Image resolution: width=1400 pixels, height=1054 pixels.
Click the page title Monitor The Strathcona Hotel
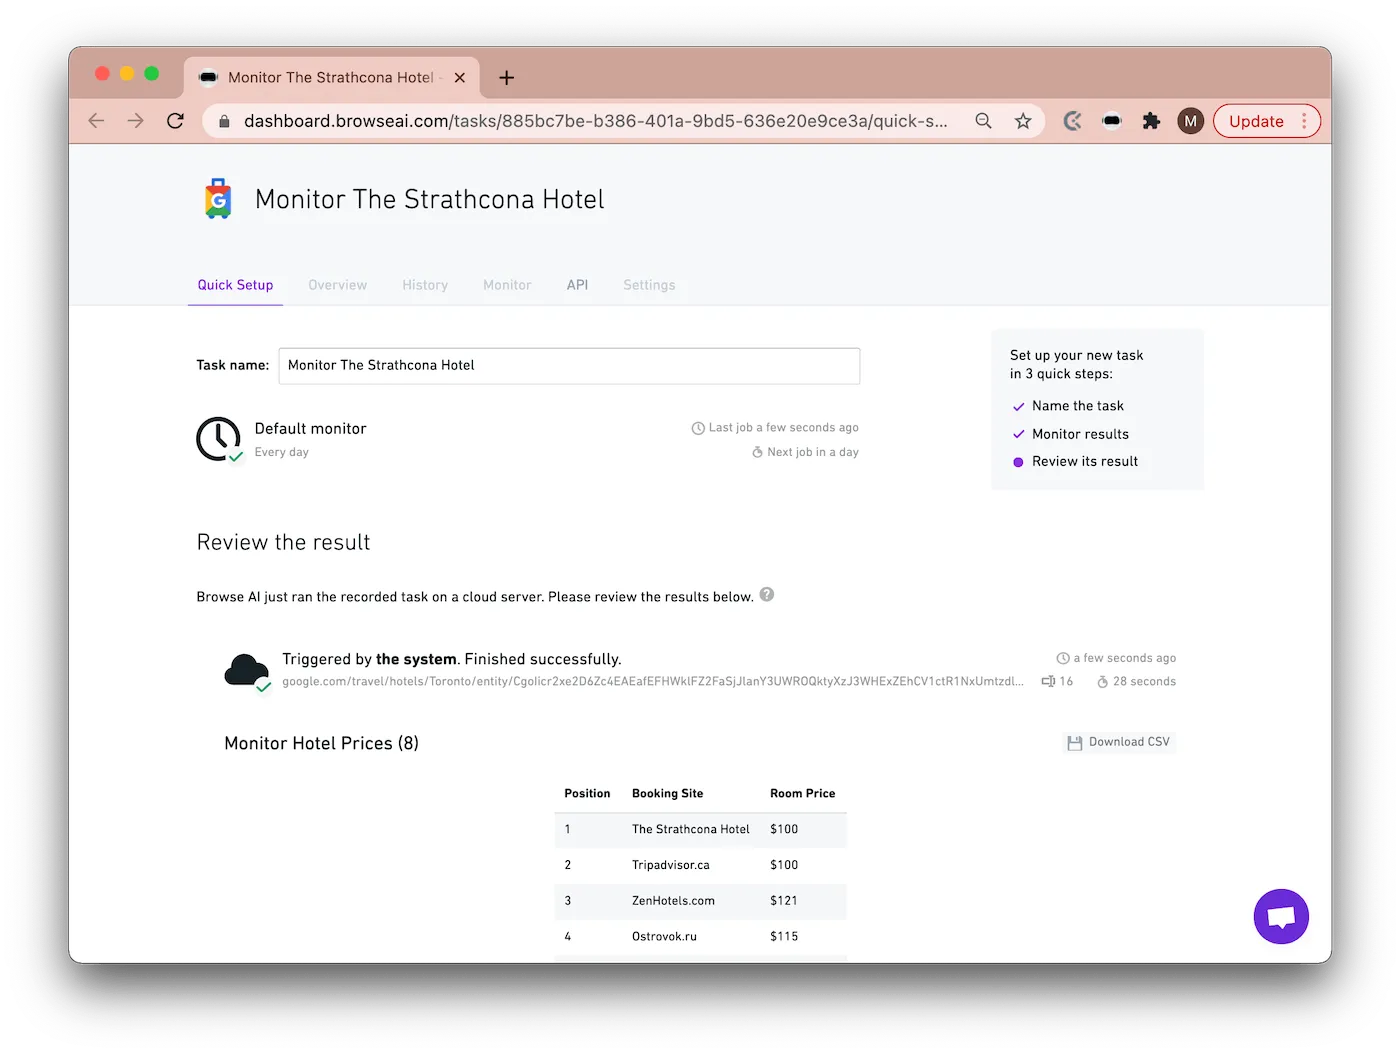click(x=429, y=199)
